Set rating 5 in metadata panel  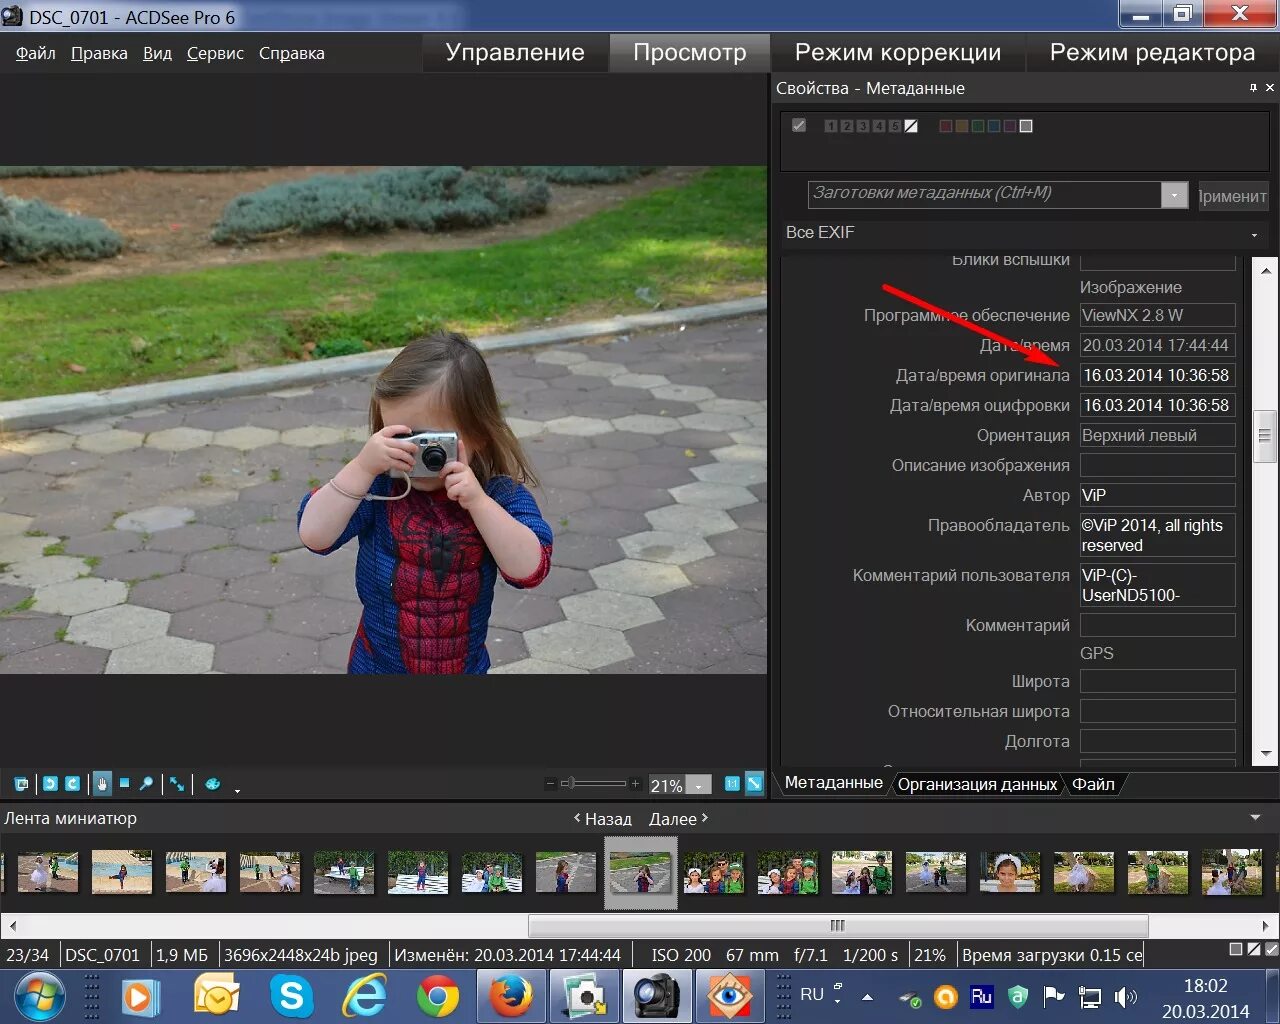point(895,126)
